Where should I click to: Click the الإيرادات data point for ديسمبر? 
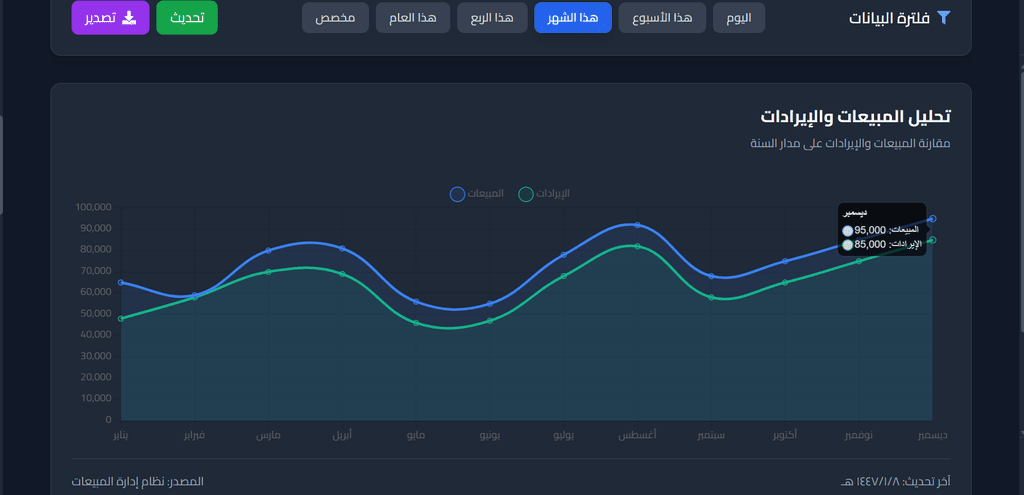(x=932, y=240)
